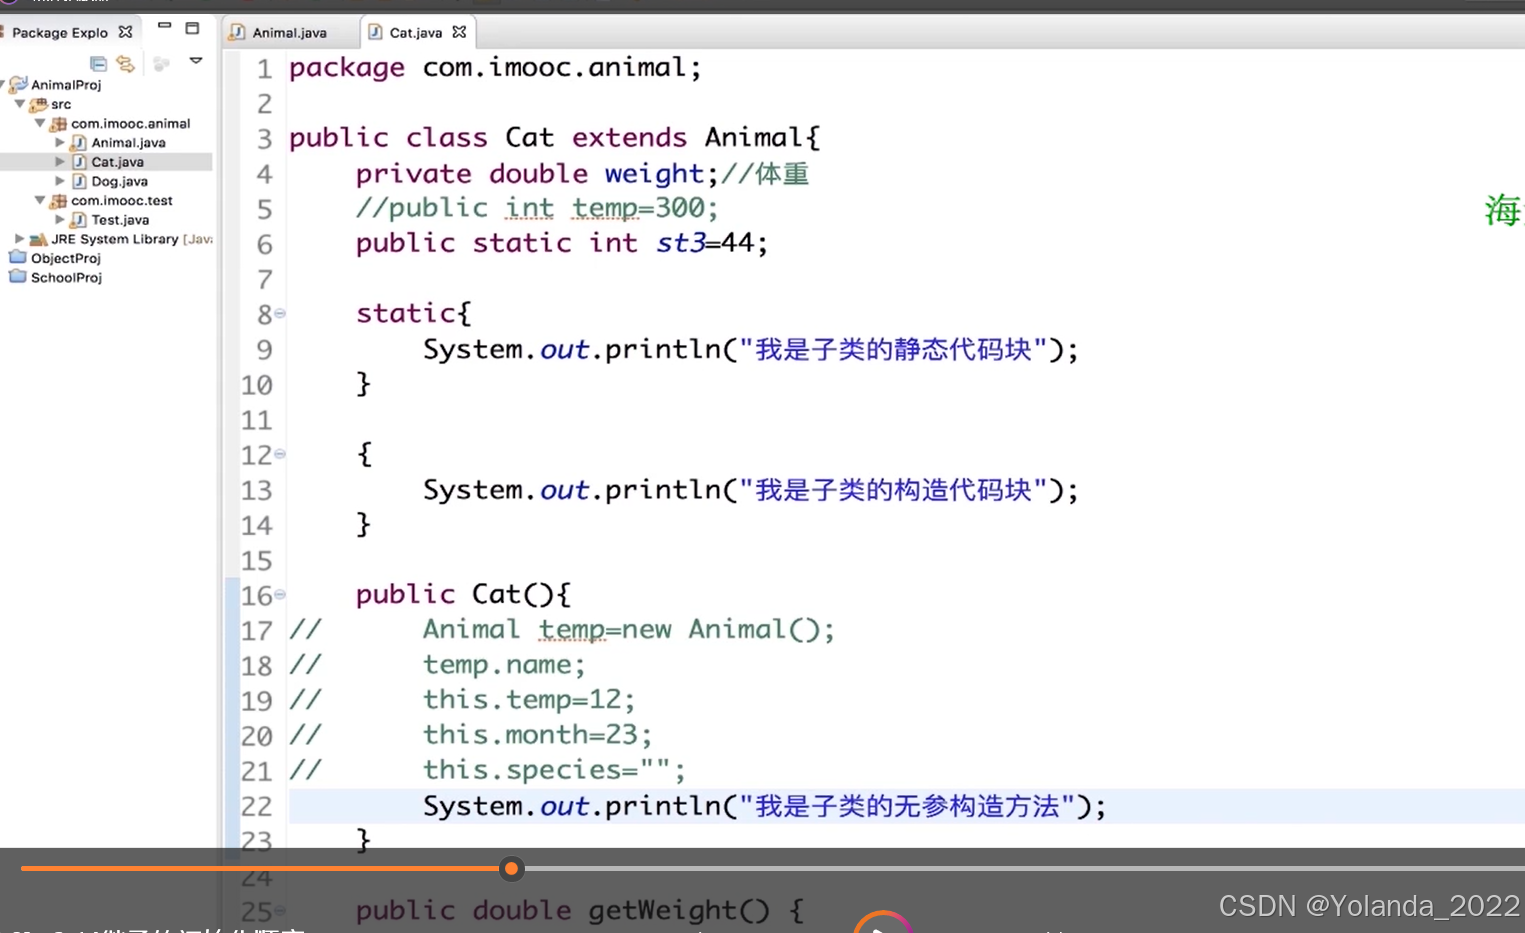Select JRE System Library label
Image resolution: width=1525 pixels, height=933 pixels.
[114, 239]
